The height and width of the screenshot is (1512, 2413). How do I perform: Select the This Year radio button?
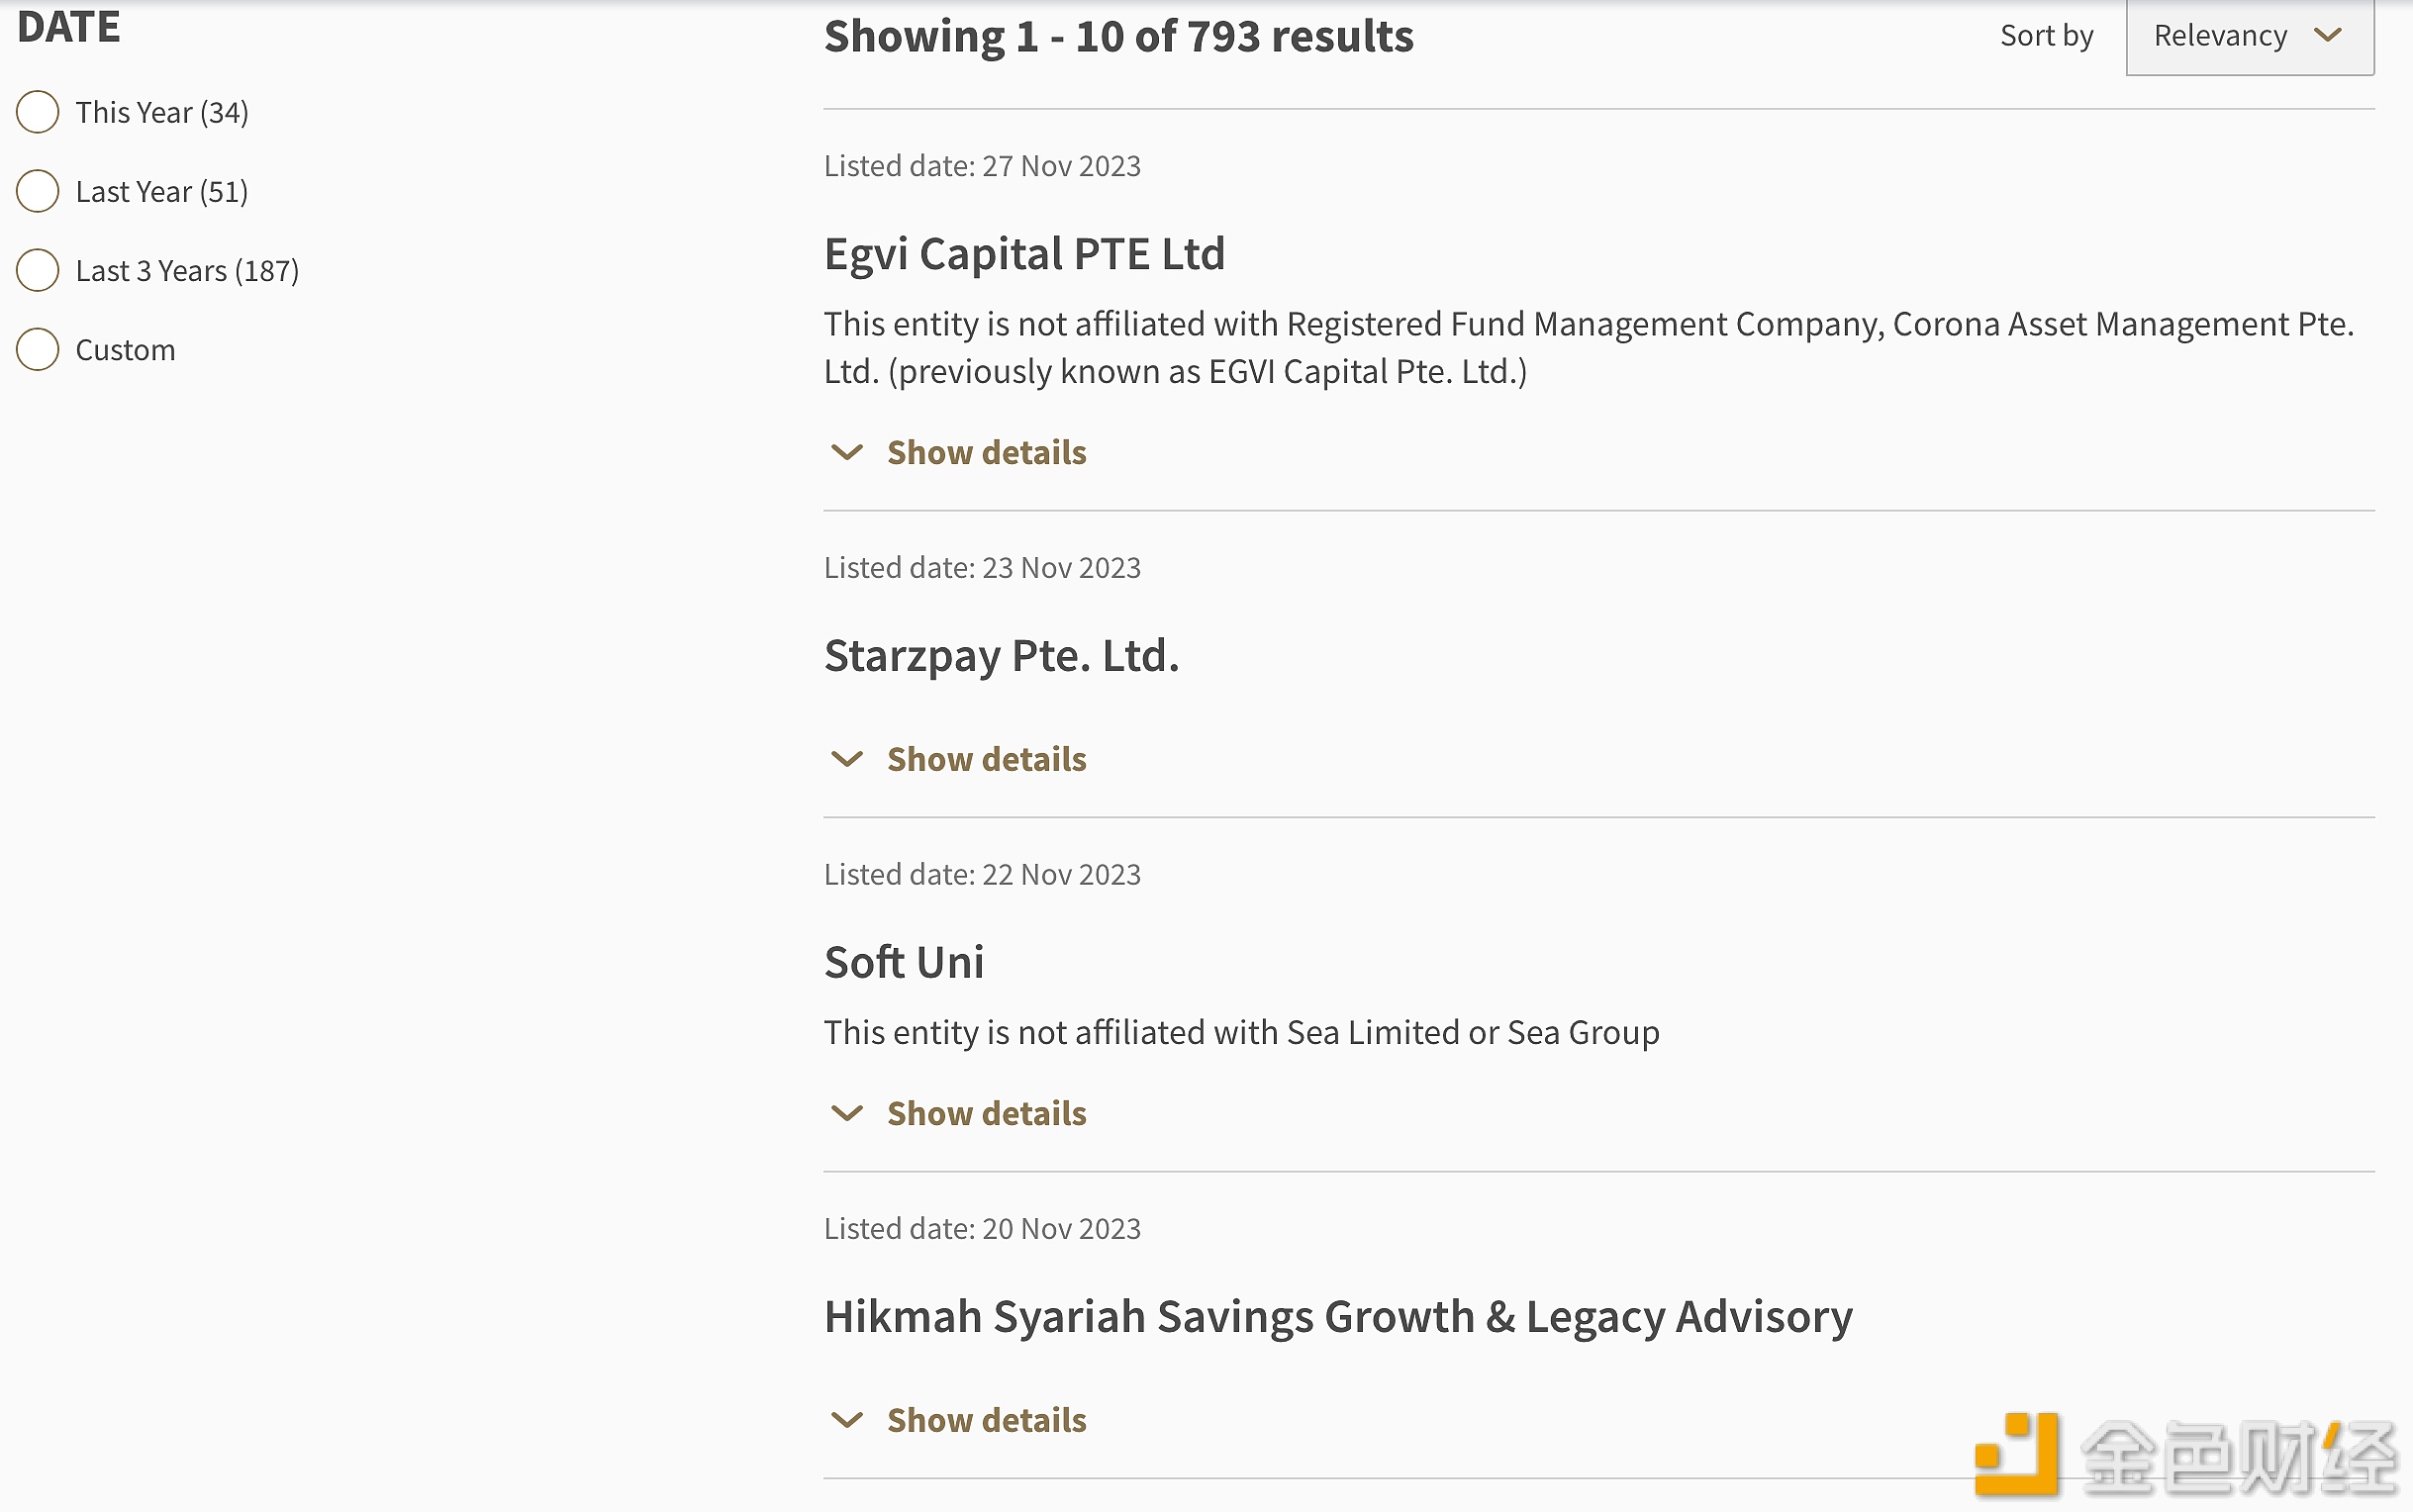coord(39,112)
